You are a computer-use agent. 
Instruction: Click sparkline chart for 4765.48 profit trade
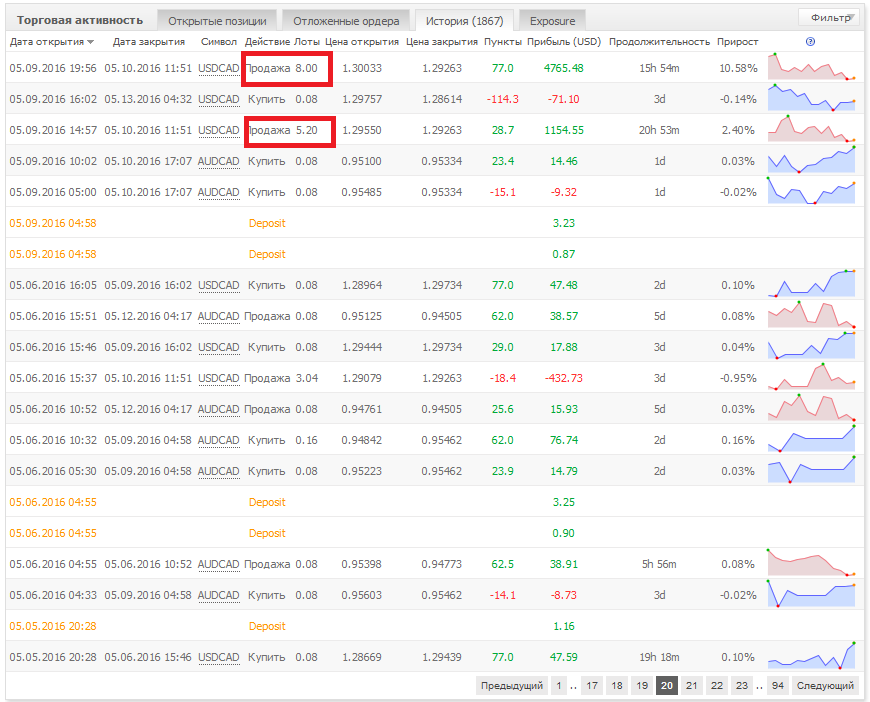tap(812, 67)
